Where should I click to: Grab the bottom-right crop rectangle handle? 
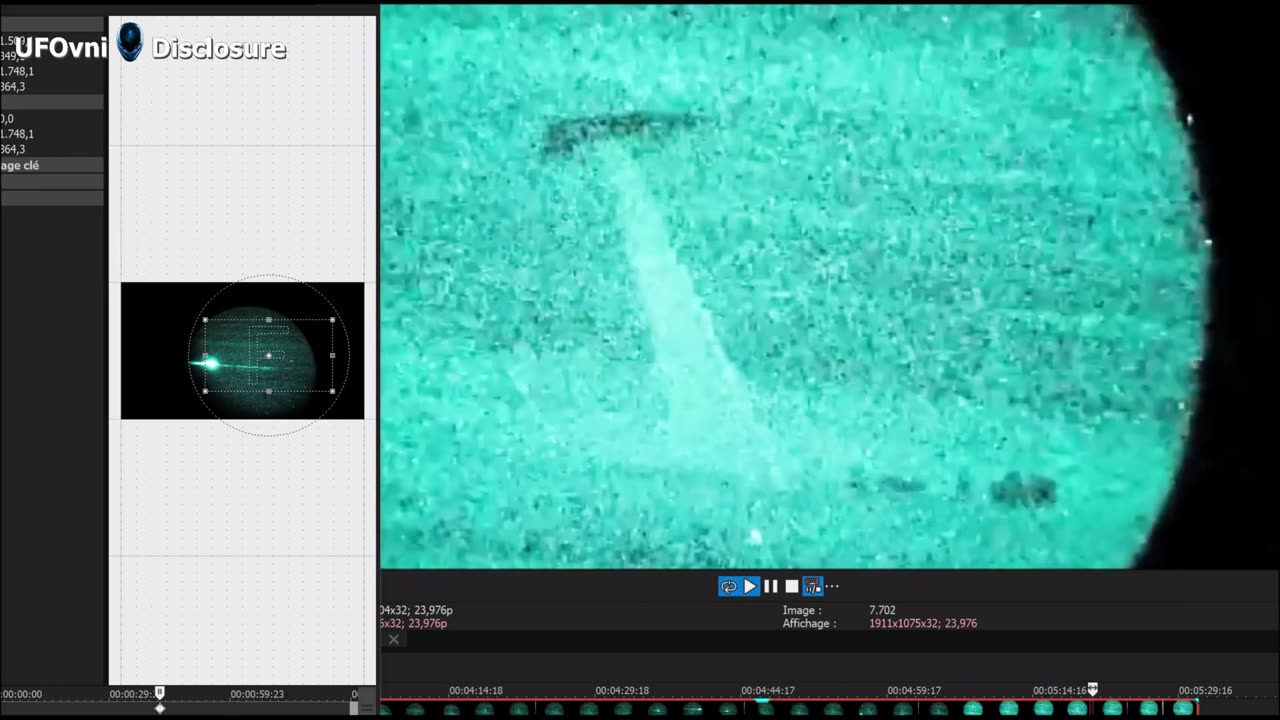click(333, 391)
